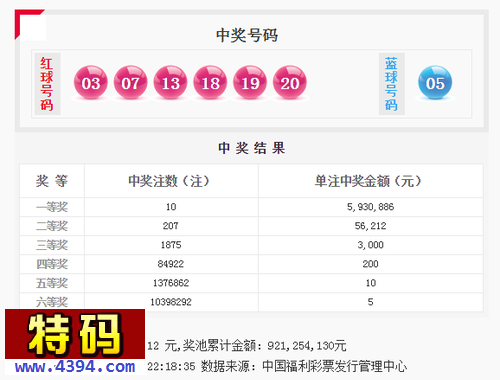This screenshot has width=500, height=380.
Task: Click red ball number 03
Action: coord(91,82)
